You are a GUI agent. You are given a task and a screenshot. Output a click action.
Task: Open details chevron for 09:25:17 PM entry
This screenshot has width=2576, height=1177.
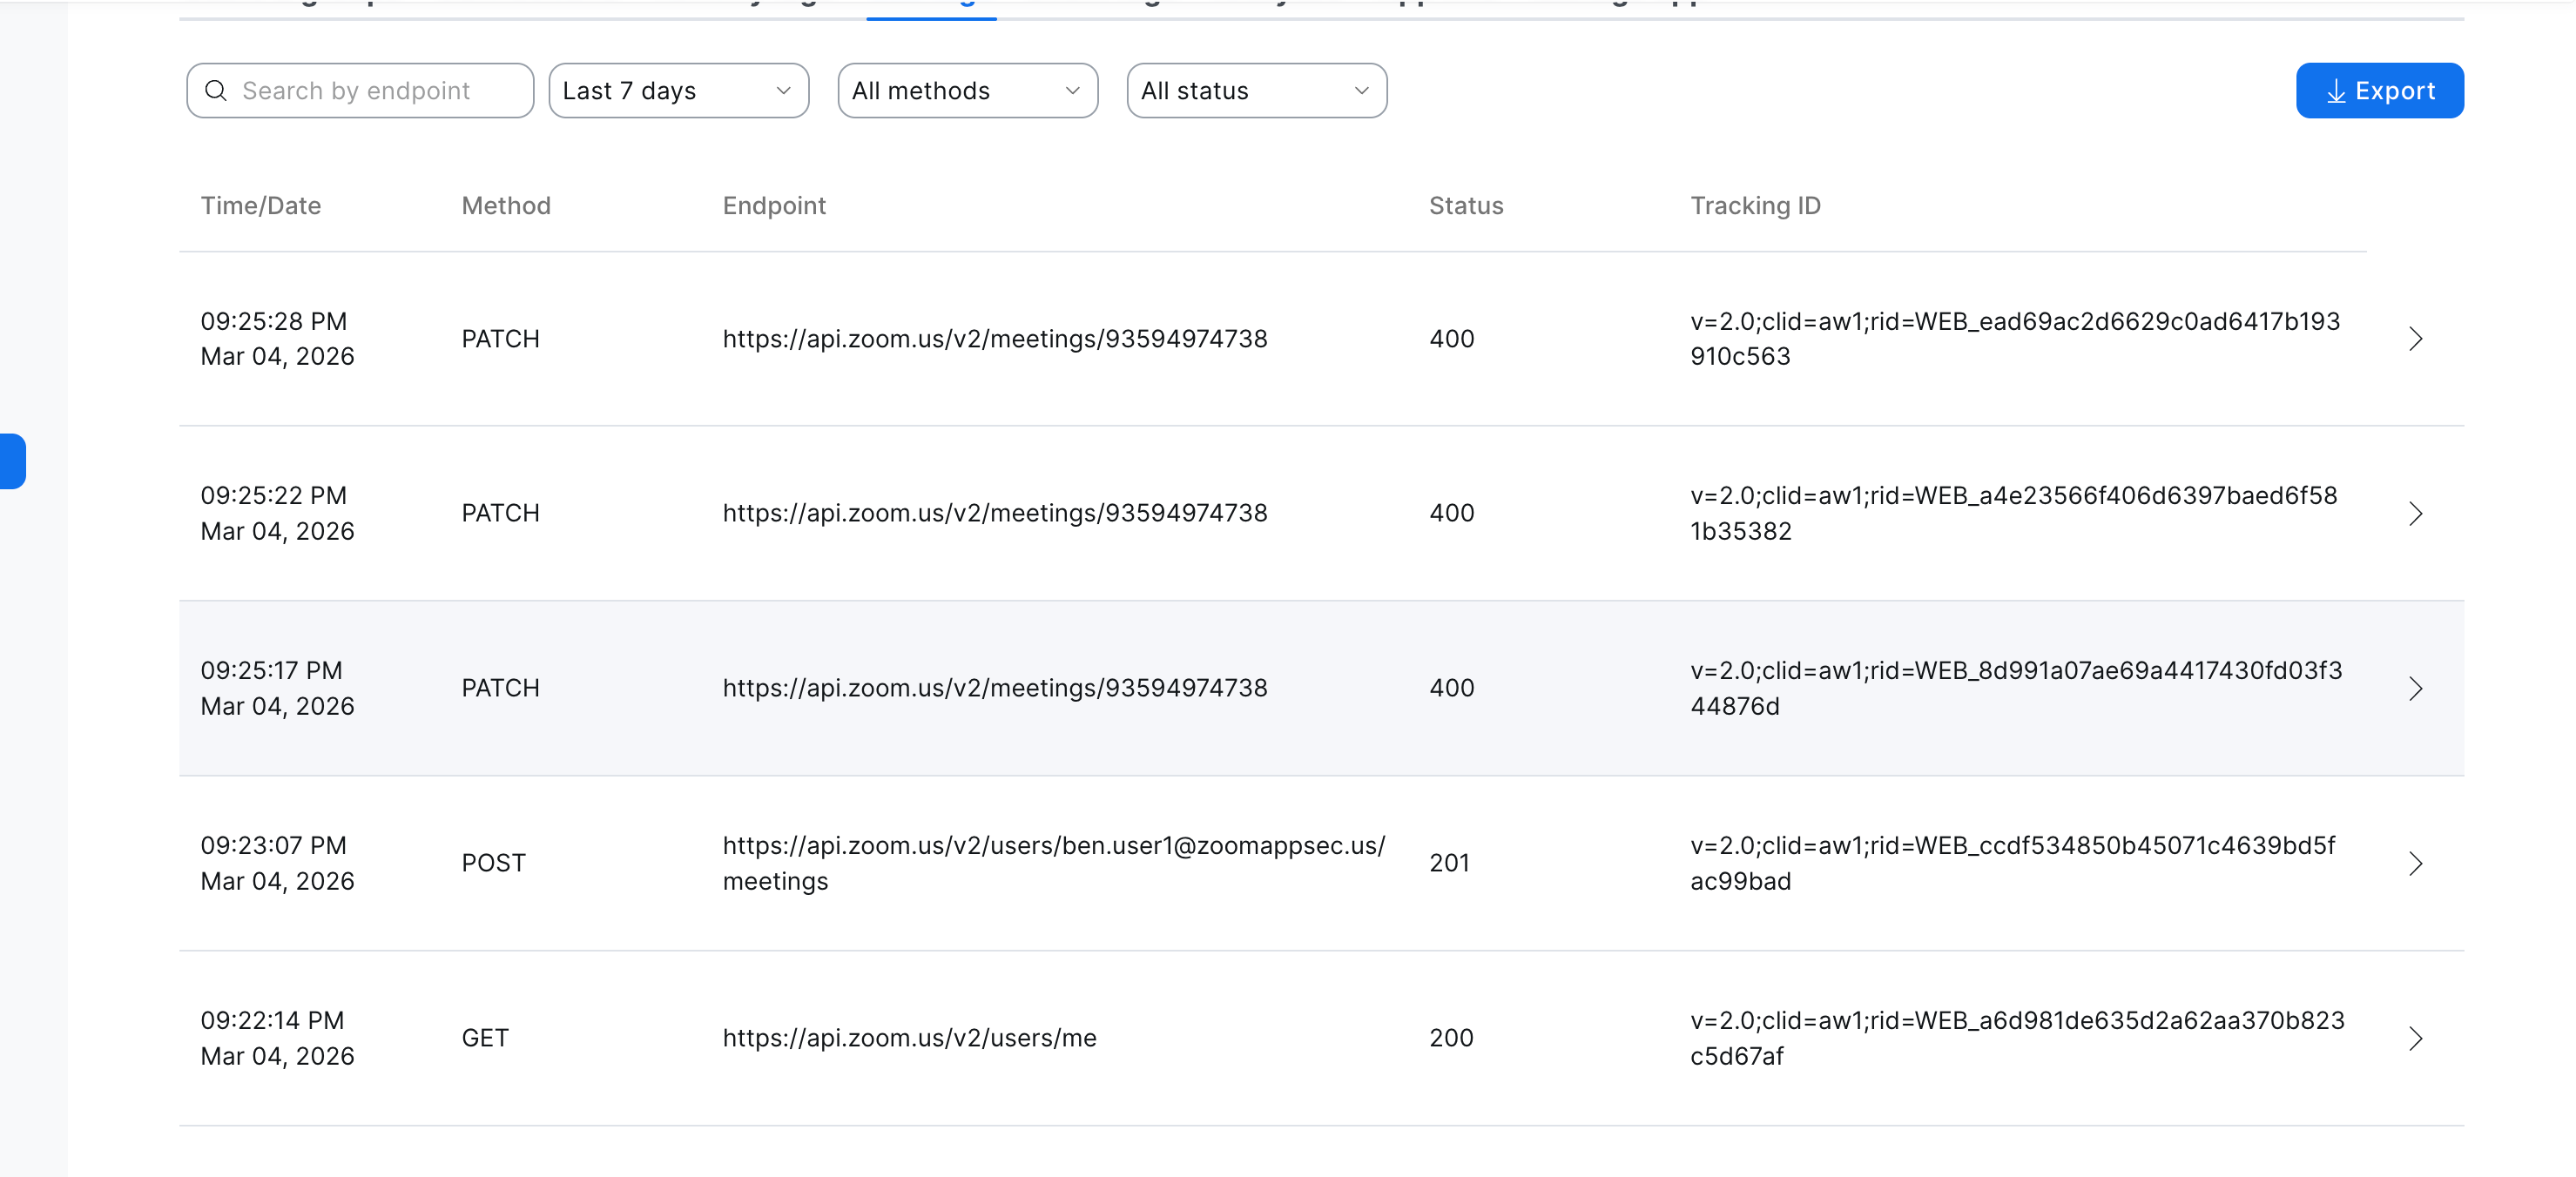pyautogui.click(x=2415, y=689)
